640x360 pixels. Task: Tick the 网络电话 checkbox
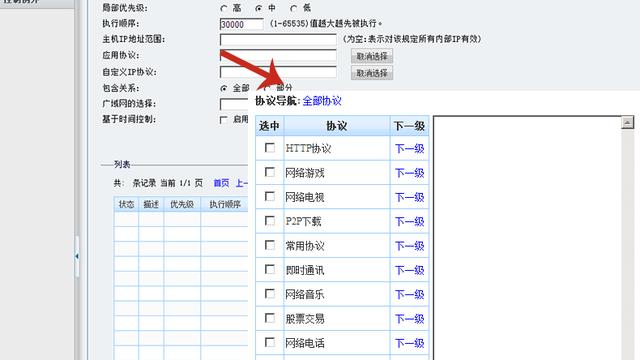click(x=269, y=342)
